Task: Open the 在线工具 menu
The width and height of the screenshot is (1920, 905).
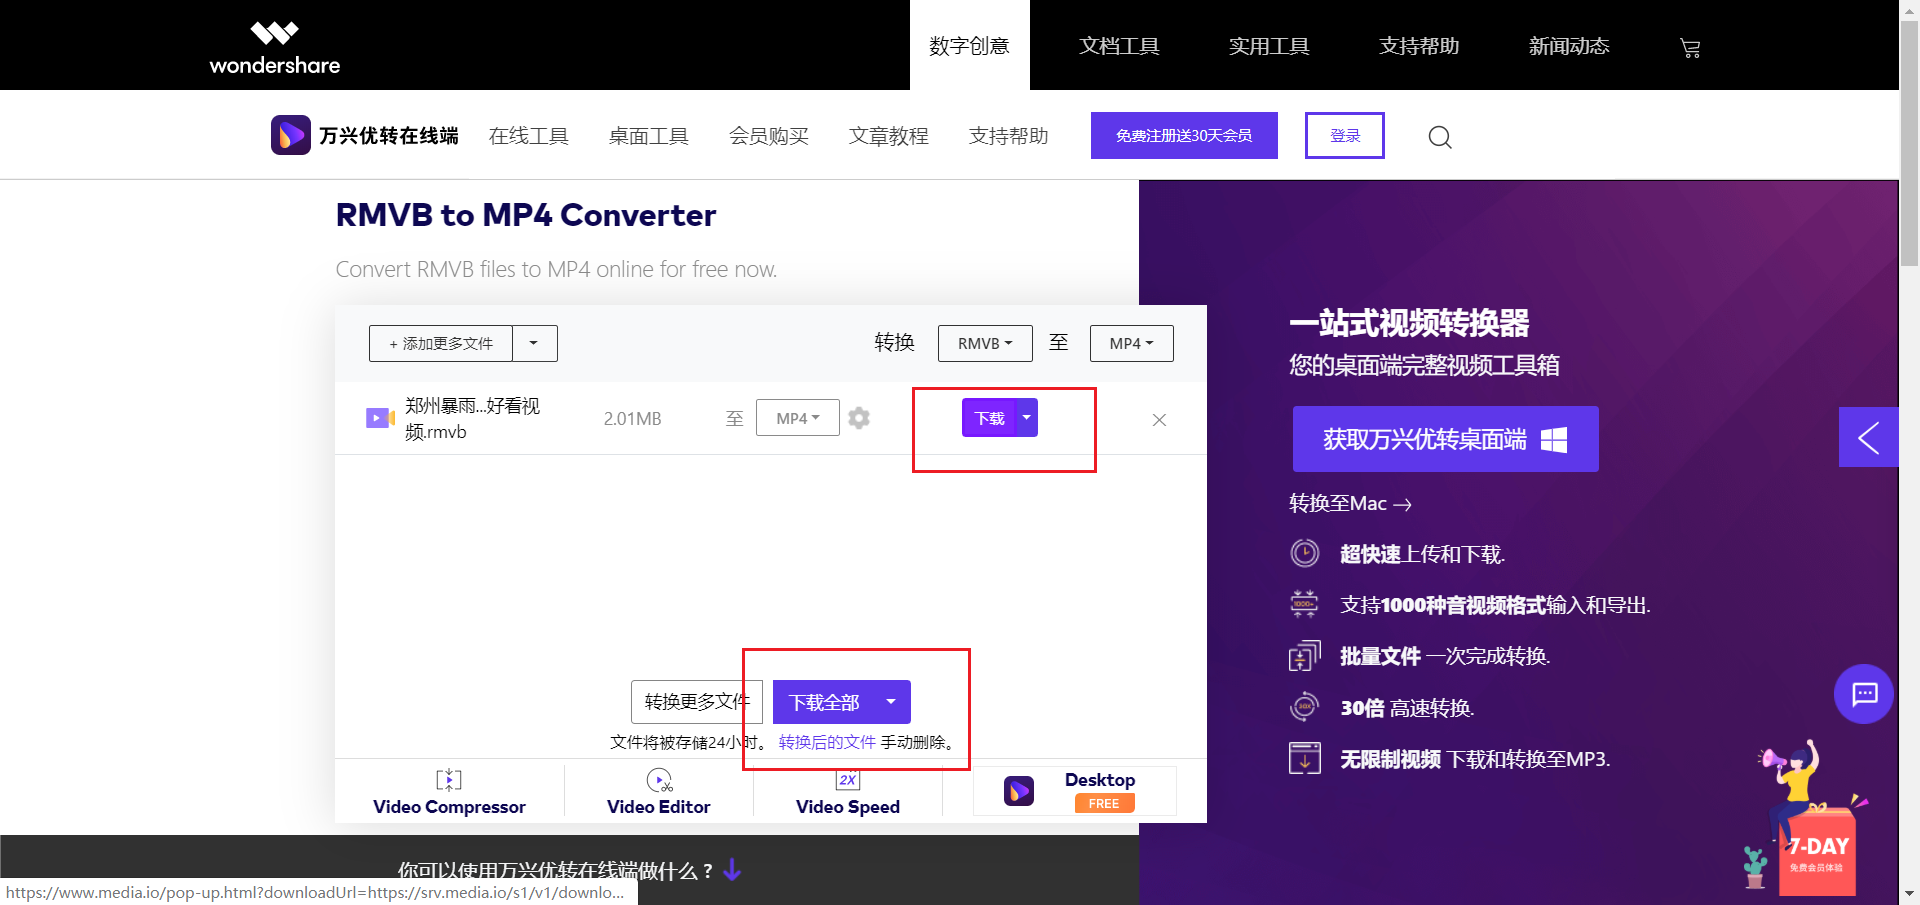Action: [528, 136]
